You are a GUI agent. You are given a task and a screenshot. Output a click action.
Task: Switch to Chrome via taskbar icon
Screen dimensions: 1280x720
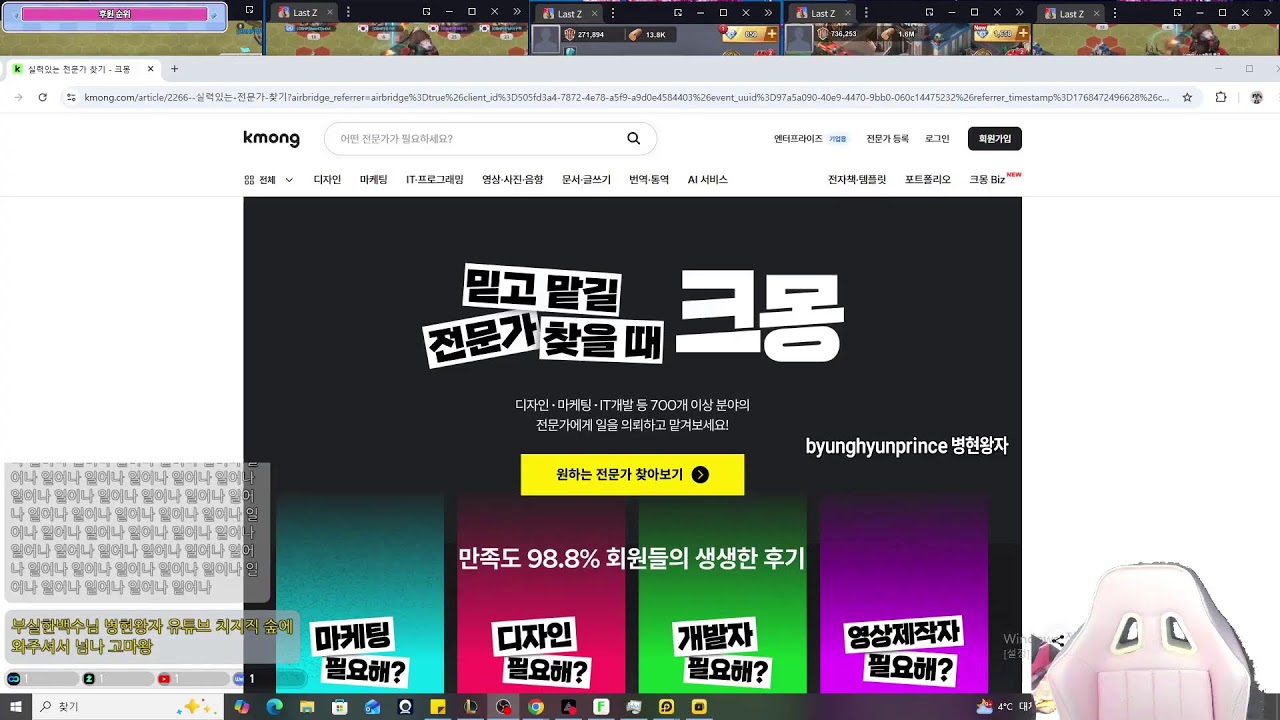point(536,707)
